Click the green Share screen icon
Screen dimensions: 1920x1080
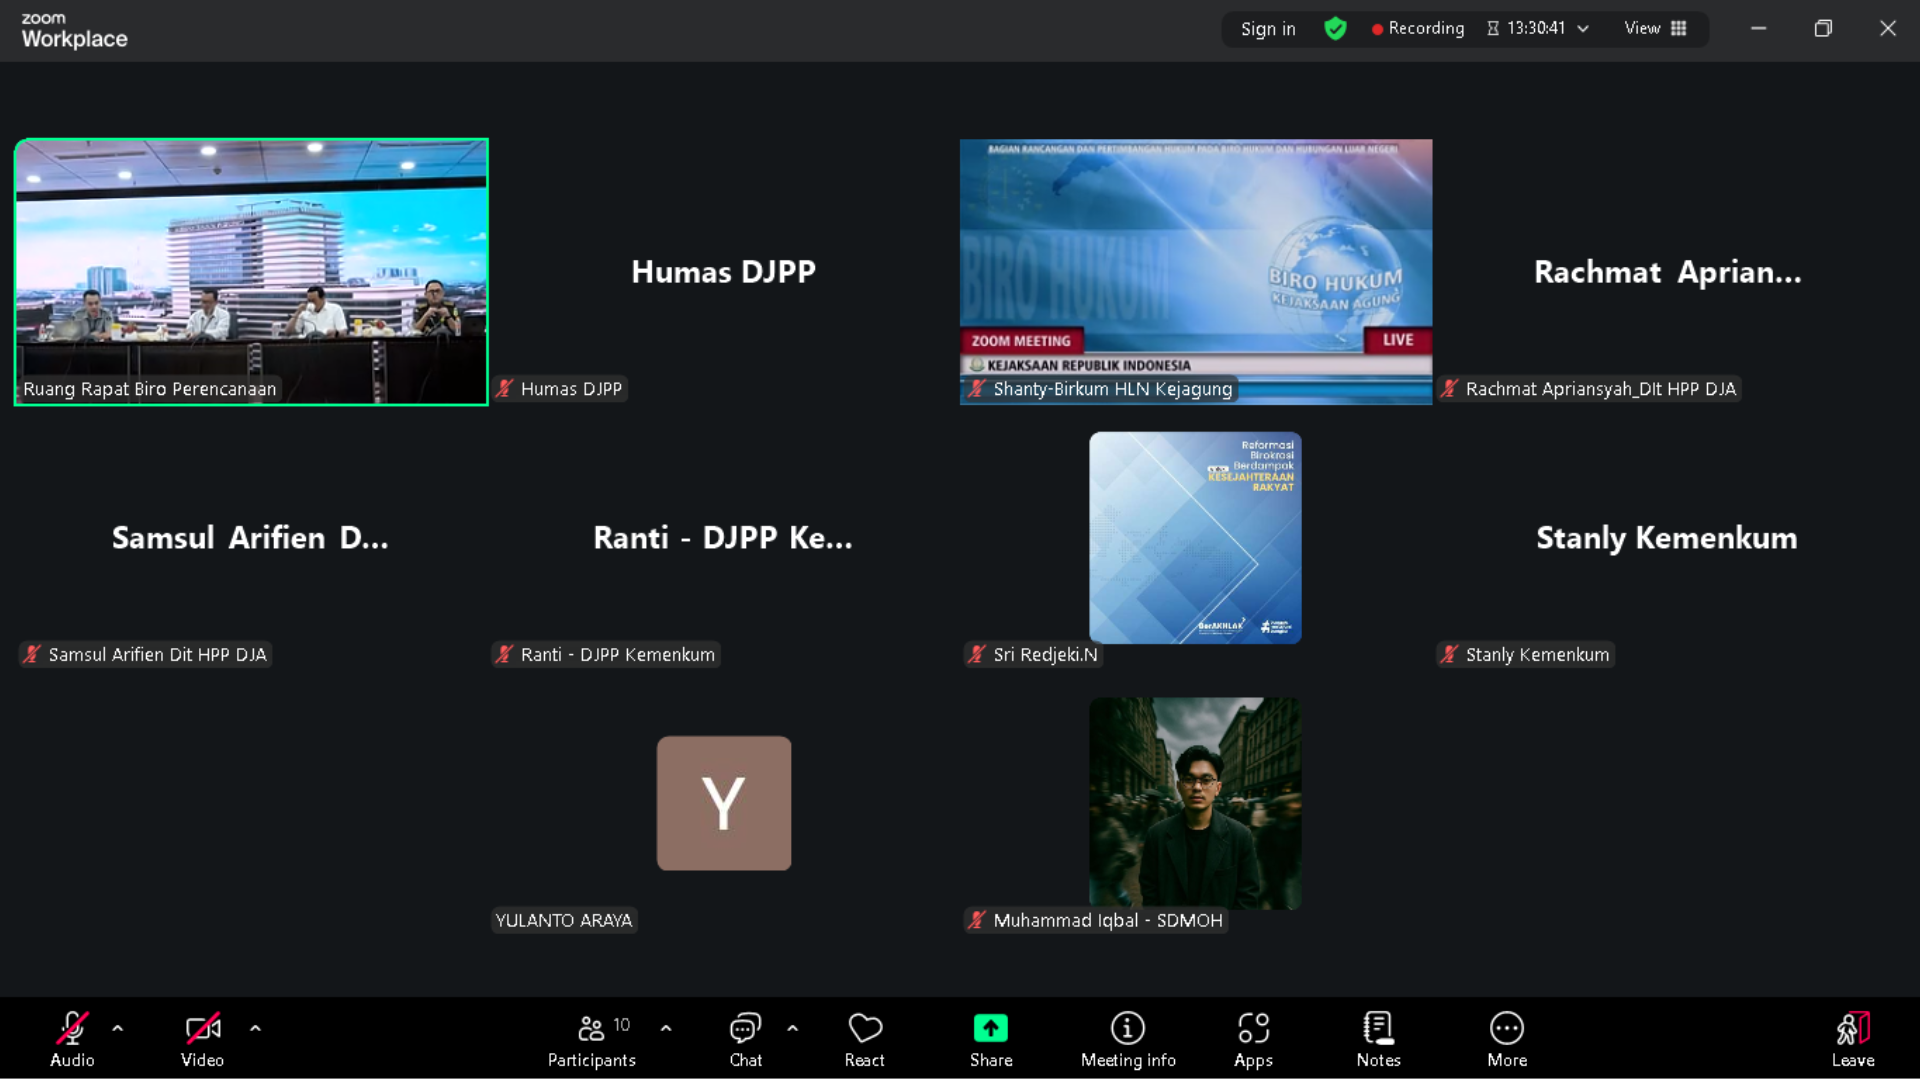pyautogui.click(x=990, y=1028)
